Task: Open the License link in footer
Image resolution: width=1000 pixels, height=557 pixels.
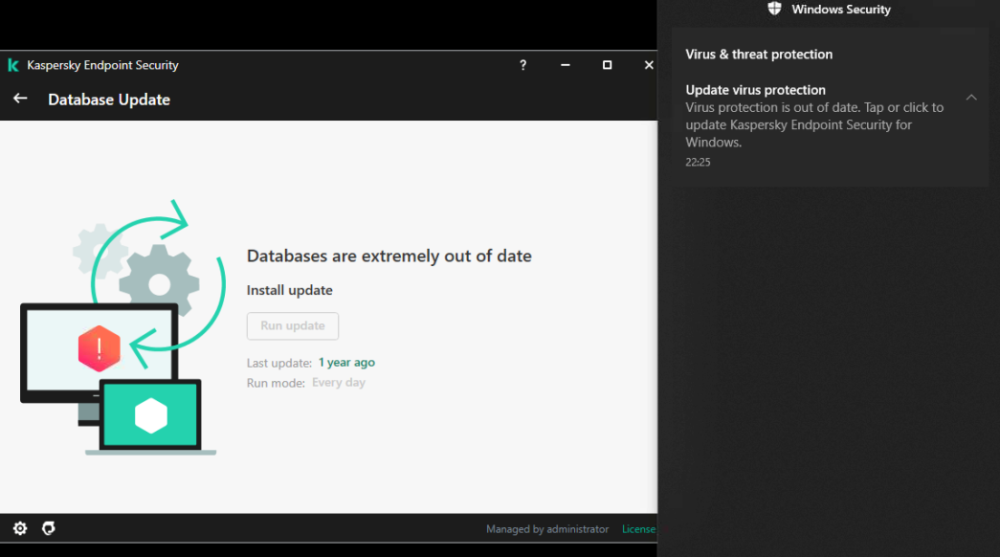Action: point(639,529)
